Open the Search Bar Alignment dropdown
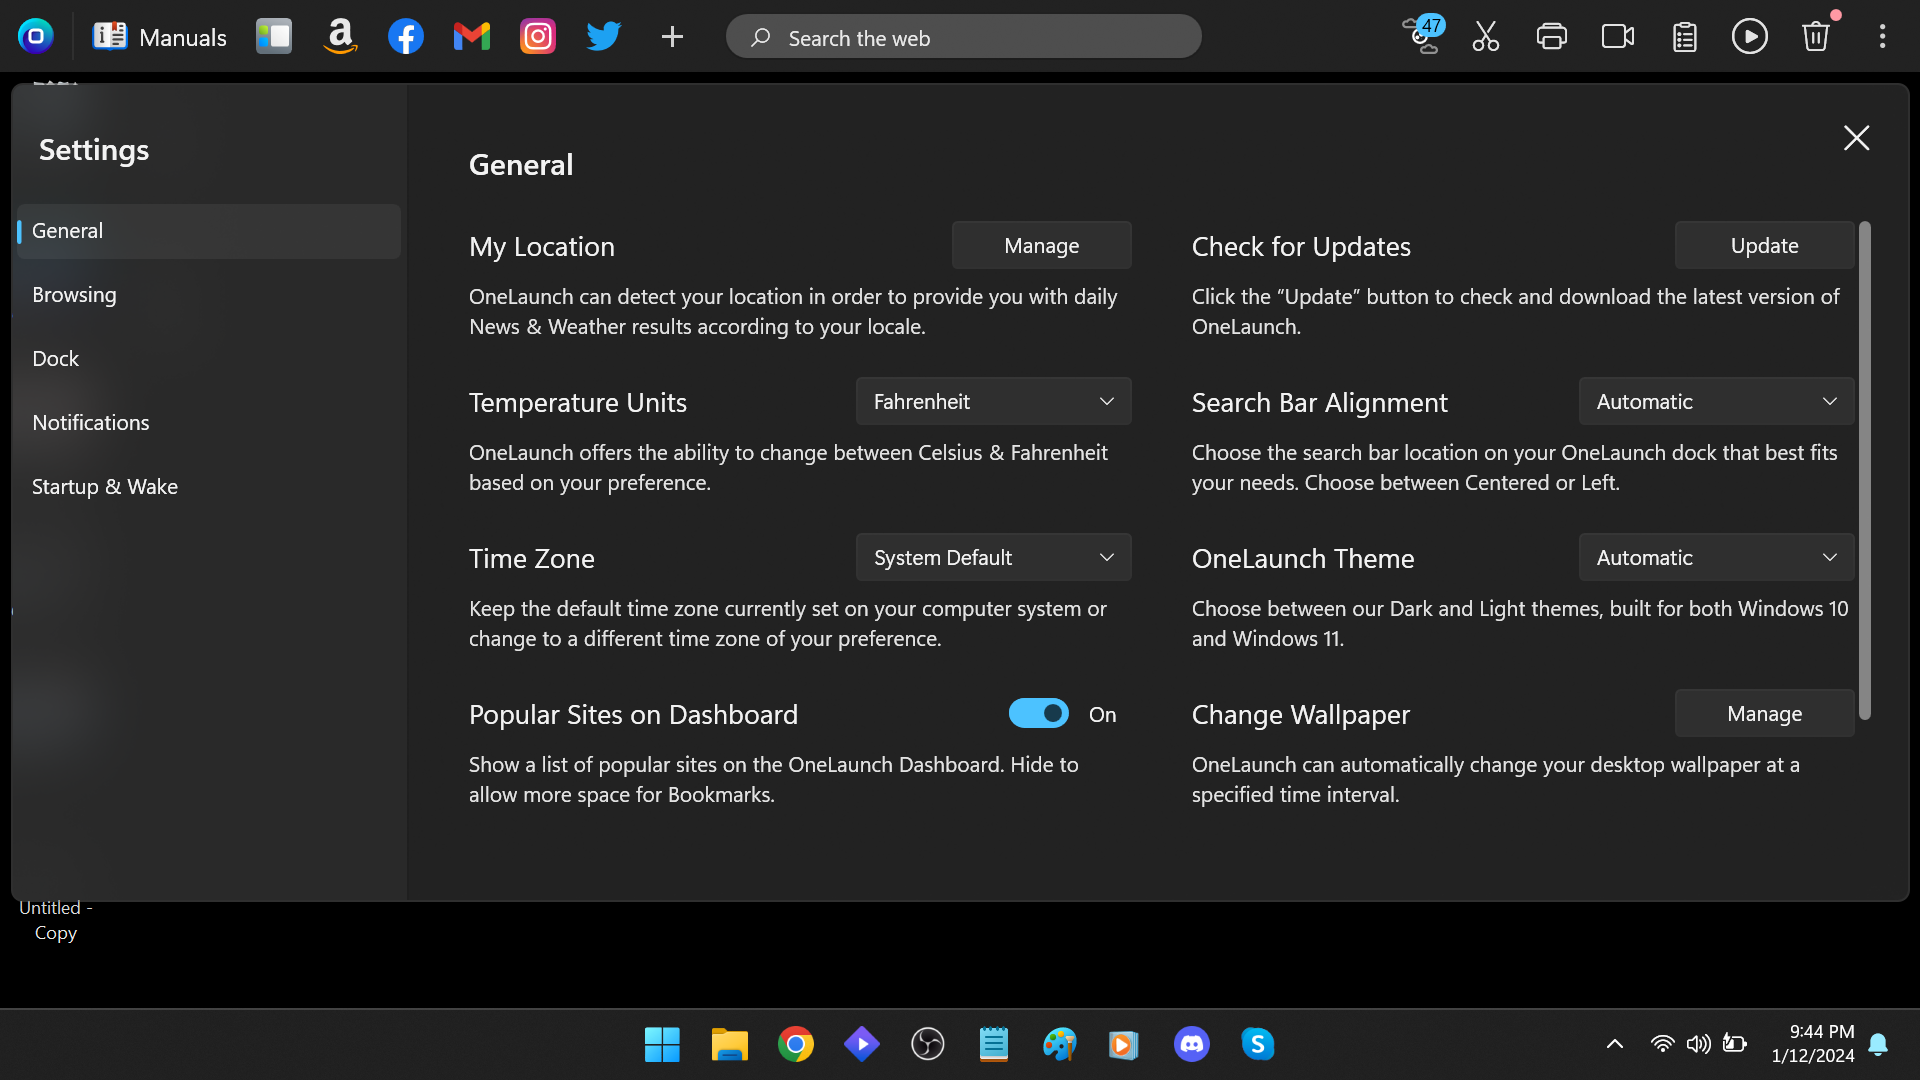Viewport: 1920px width, 1080px height. point(1715,401)
